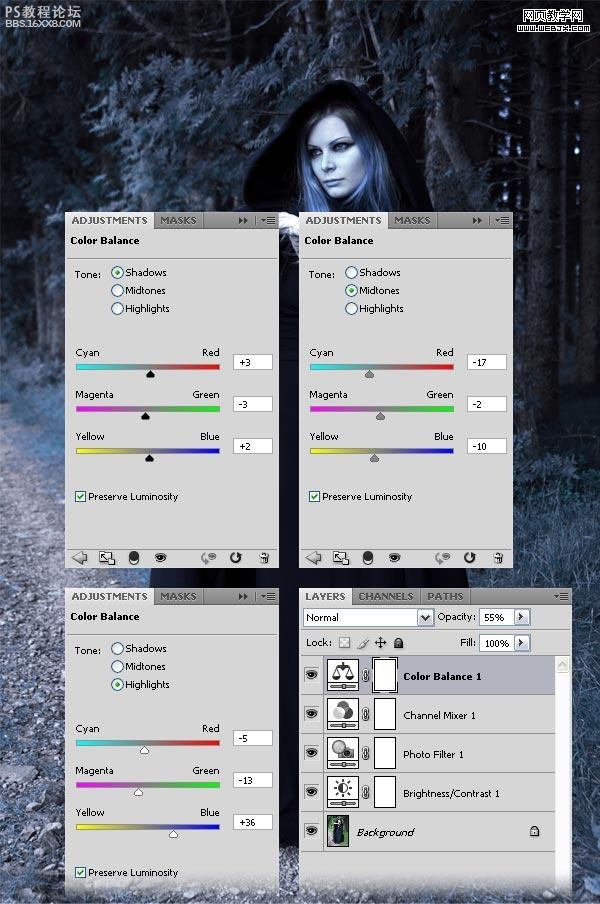
Task: Switch to the Paths tab
Action: tap(445, 596)
